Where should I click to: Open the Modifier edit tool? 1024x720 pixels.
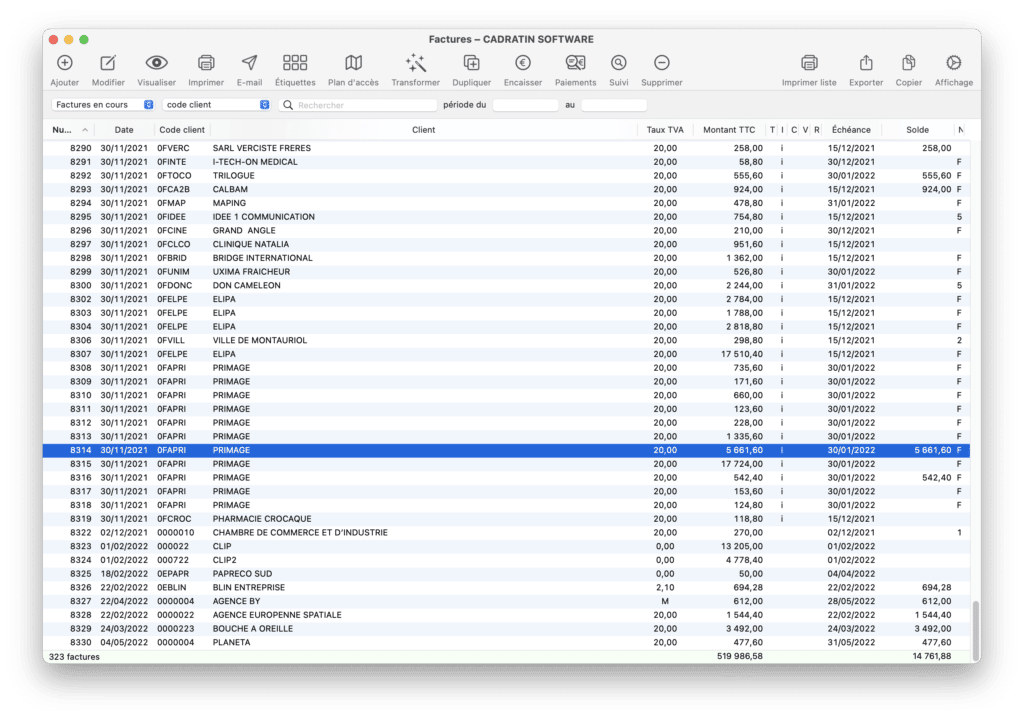pyautogui.click(x=108, y=63)
